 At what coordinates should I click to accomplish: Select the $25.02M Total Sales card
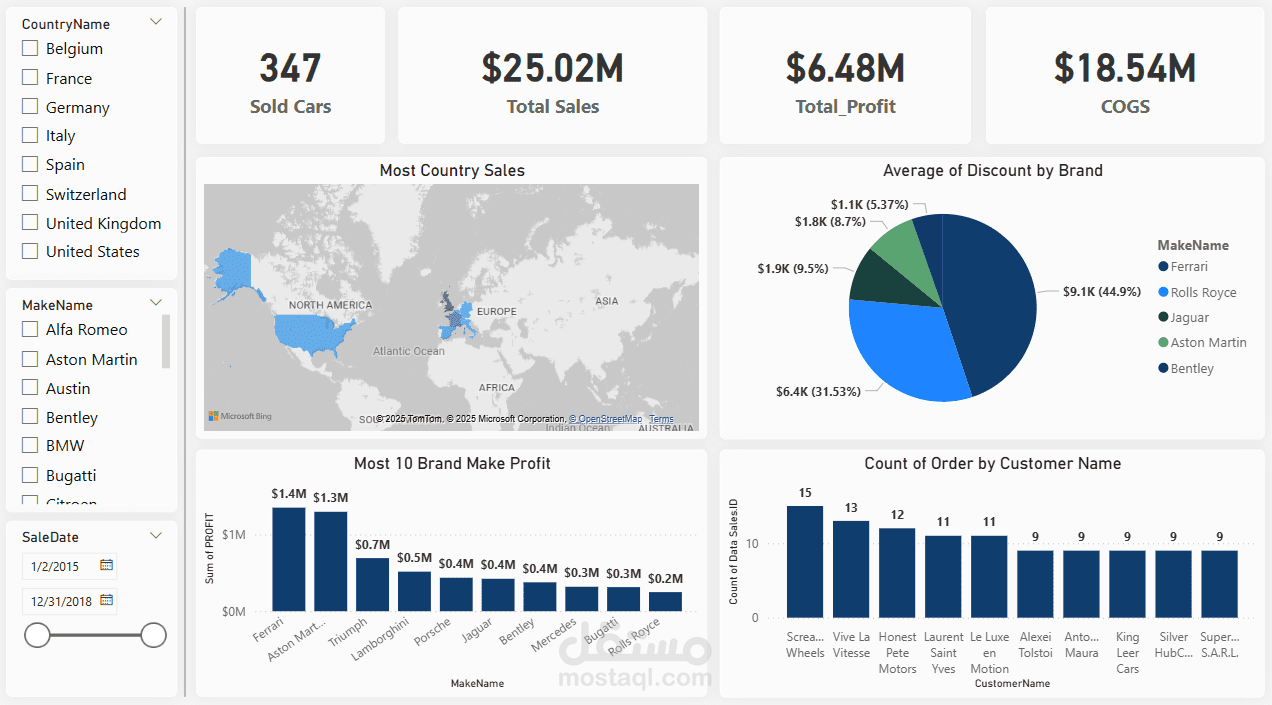[x=553, y=76]
